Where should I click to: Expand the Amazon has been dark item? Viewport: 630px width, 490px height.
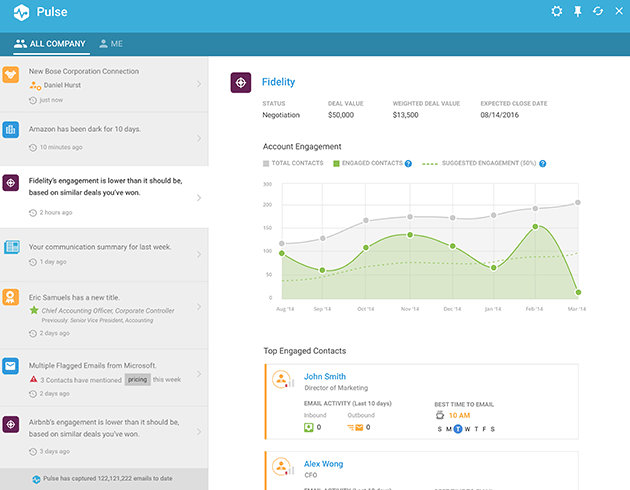coord(198,138)
